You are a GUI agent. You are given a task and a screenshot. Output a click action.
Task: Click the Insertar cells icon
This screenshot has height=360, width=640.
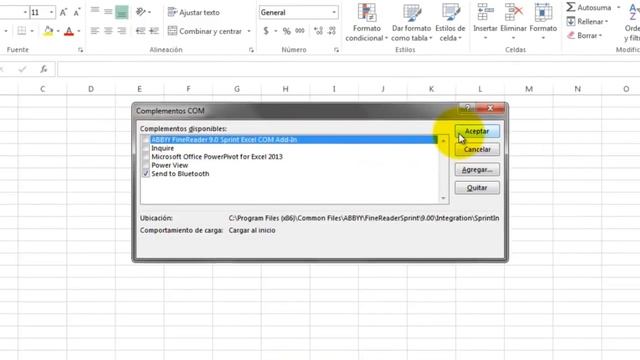click(x=485, y=12)
